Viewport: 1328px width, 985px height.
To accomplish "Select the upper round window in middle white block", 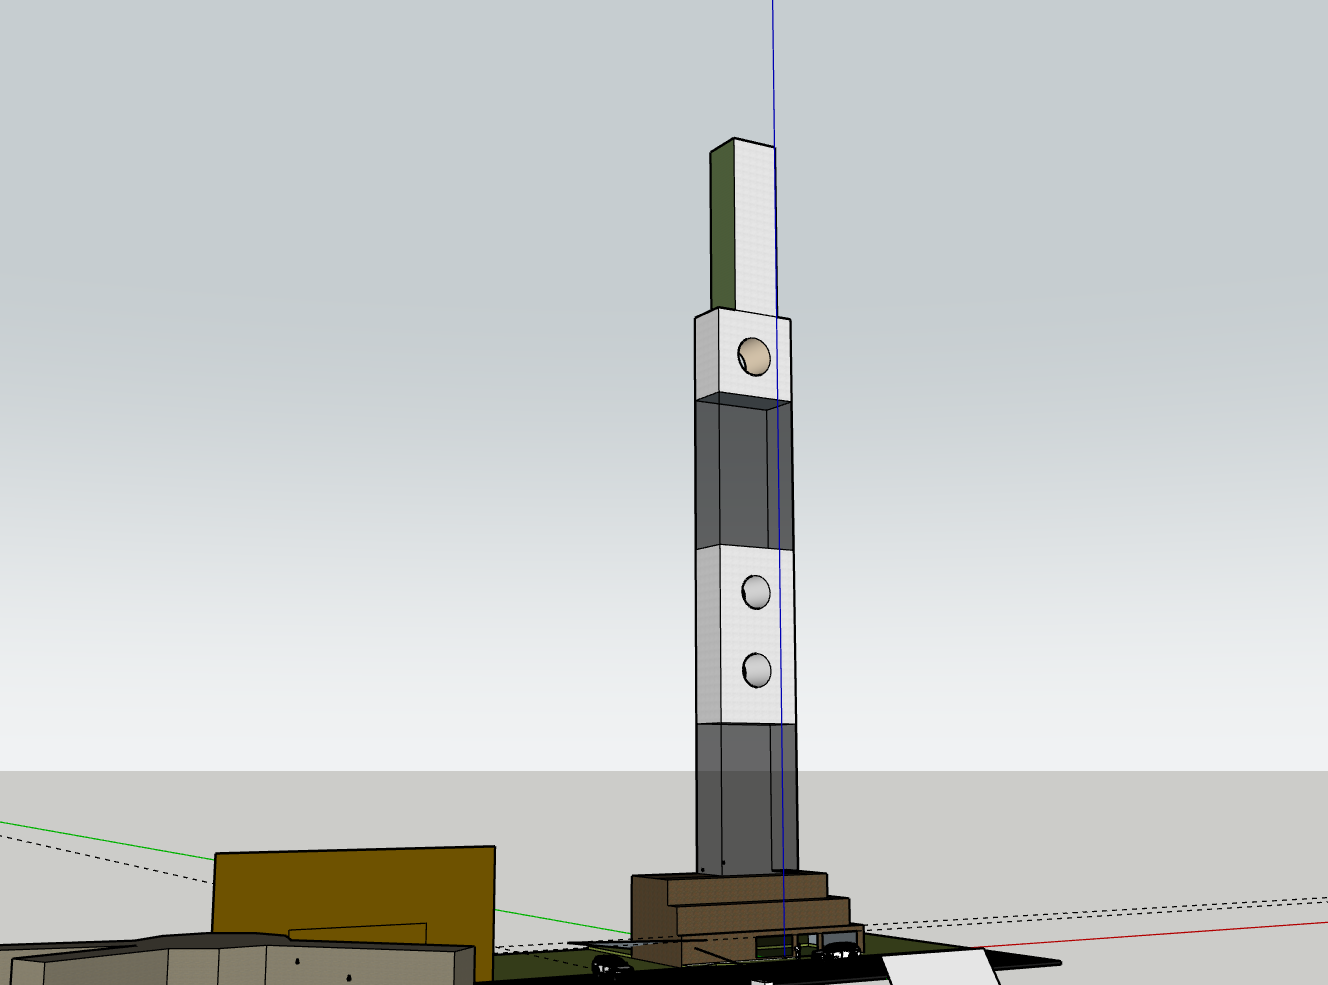I will pos(756,592).
